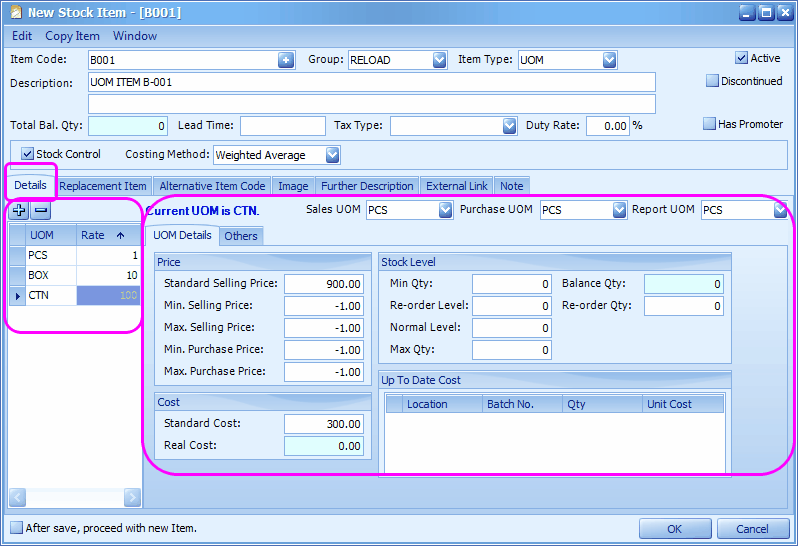
Task: Open the Group dropdown showing RELOAD
Action: tap(439, 60)
